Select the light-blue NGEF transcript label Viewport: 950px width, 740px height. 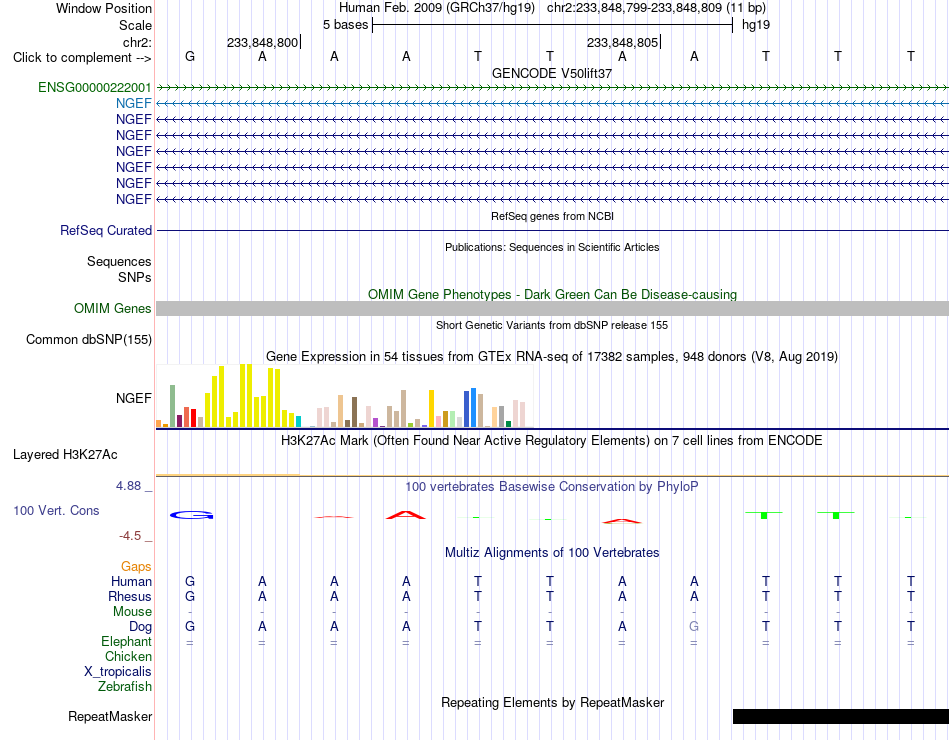(x=133, y=103)
